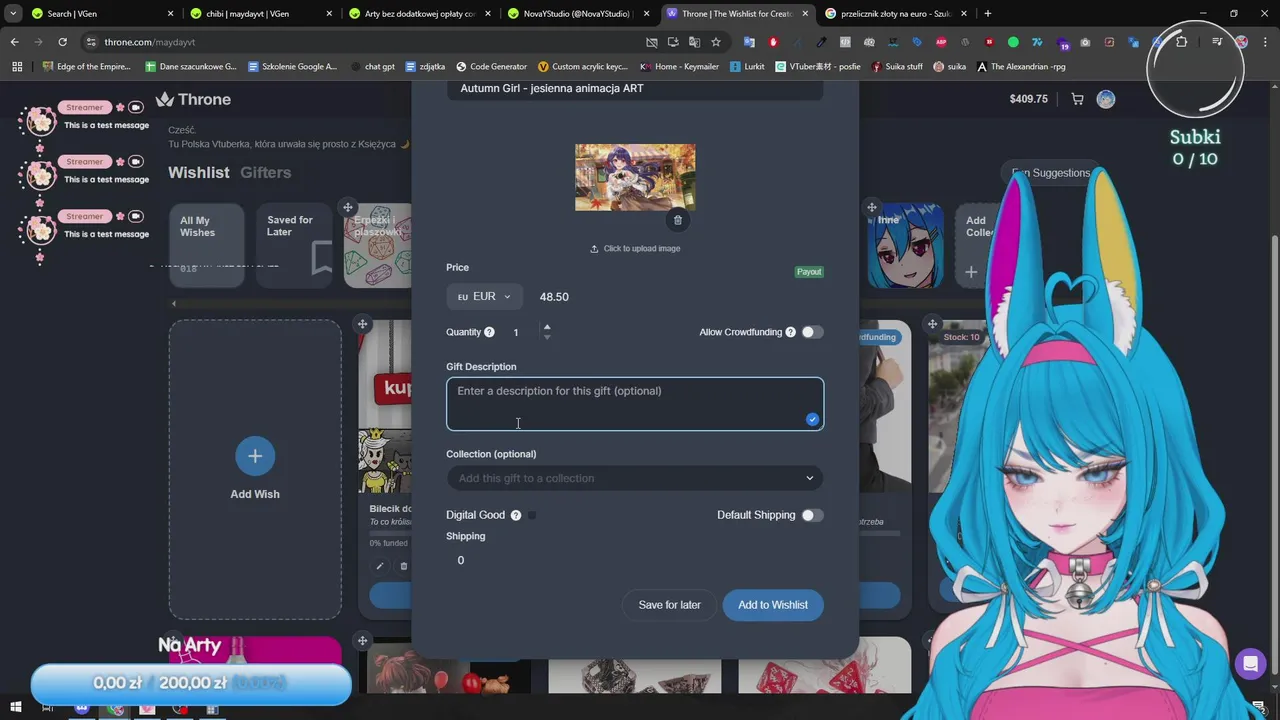This screenshot has width=1280, height=720.
Task: Increase quantity with the up arrow
Action: (547, 327)
